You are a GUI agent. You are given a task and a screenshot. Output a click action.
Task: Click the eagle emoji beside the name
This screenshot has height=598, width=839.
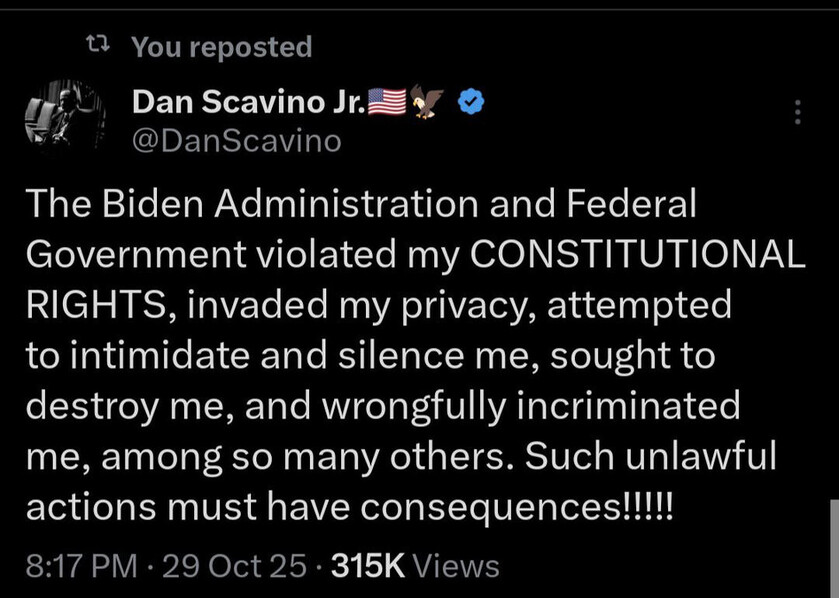click(x=427, y=101)
